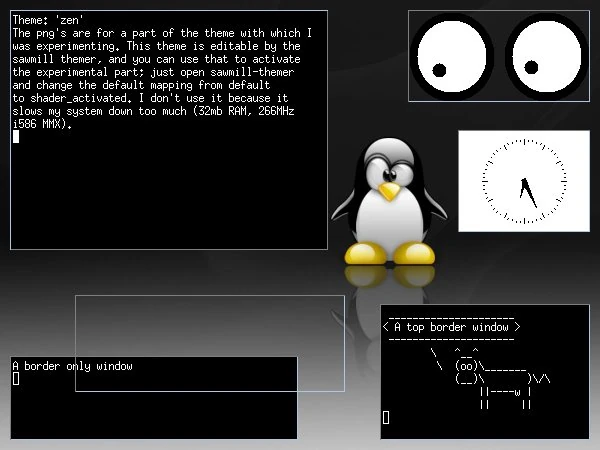Click the ASCII cow's legs in cowsay terminal

pos(505,398)
